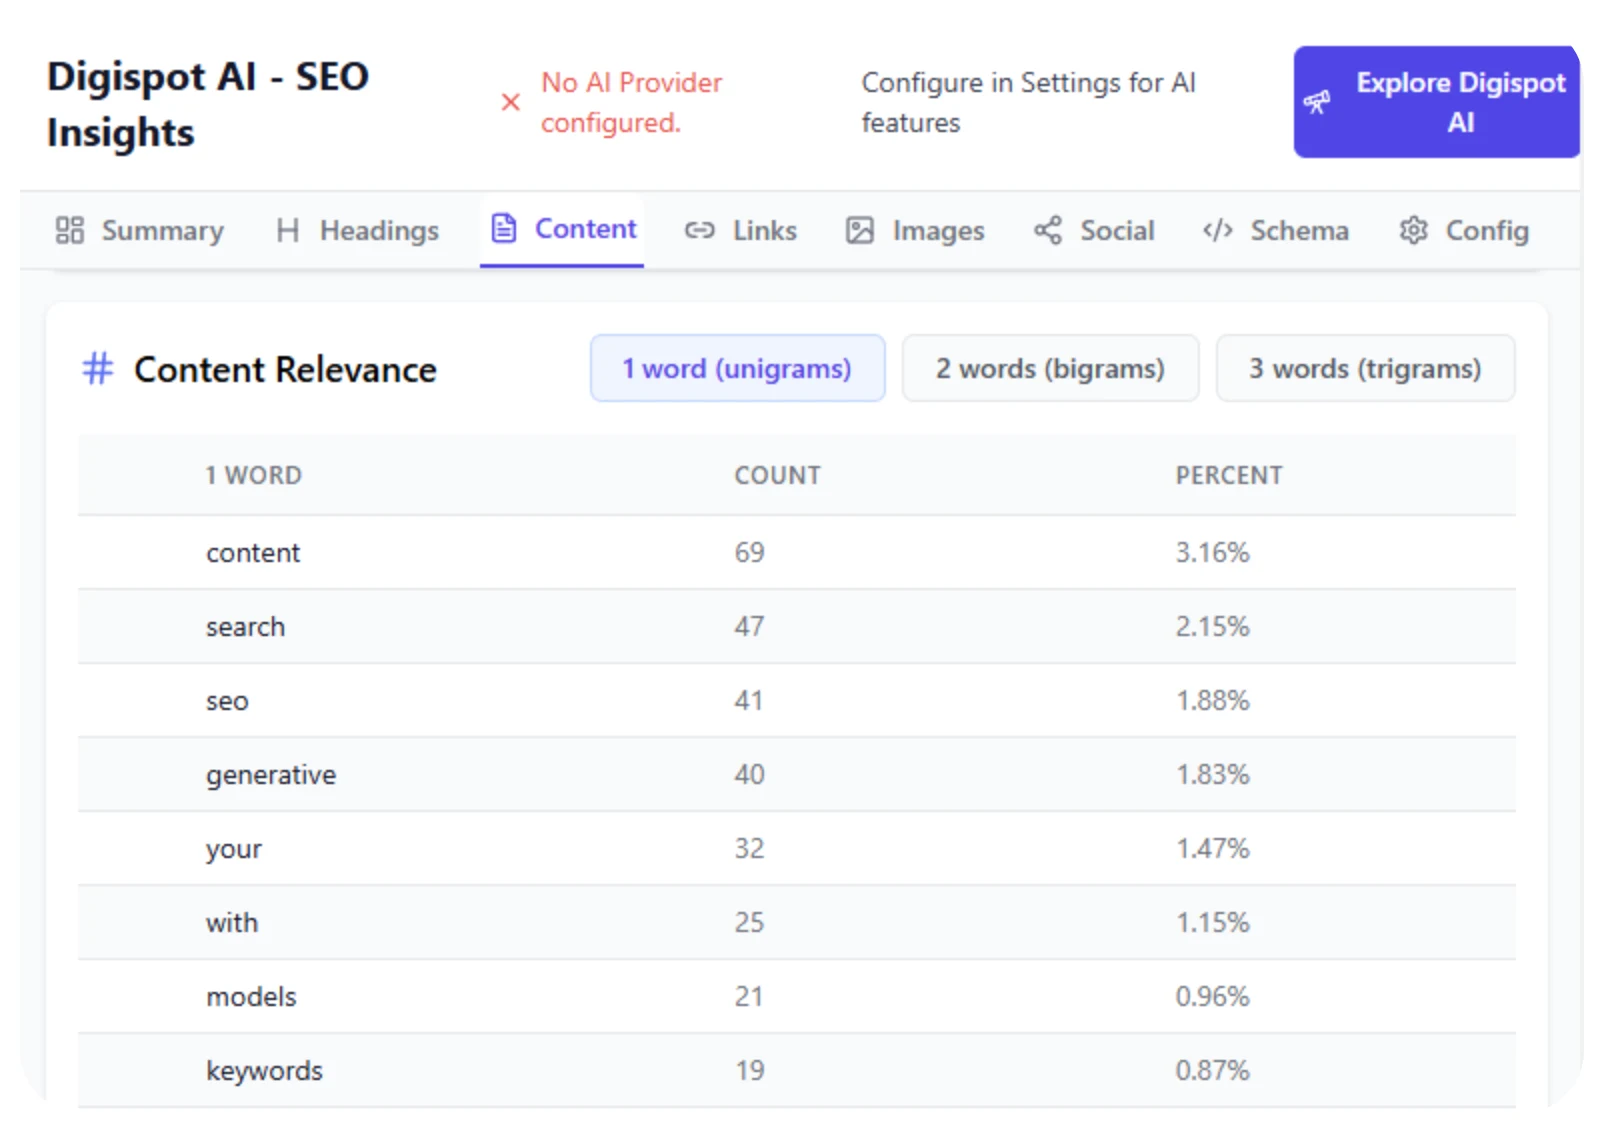The image size is (1604, 1134).
Task: Click 'Configure in Settings for AI features' text
Action: pyautogui.click(x=1028, y=103)
